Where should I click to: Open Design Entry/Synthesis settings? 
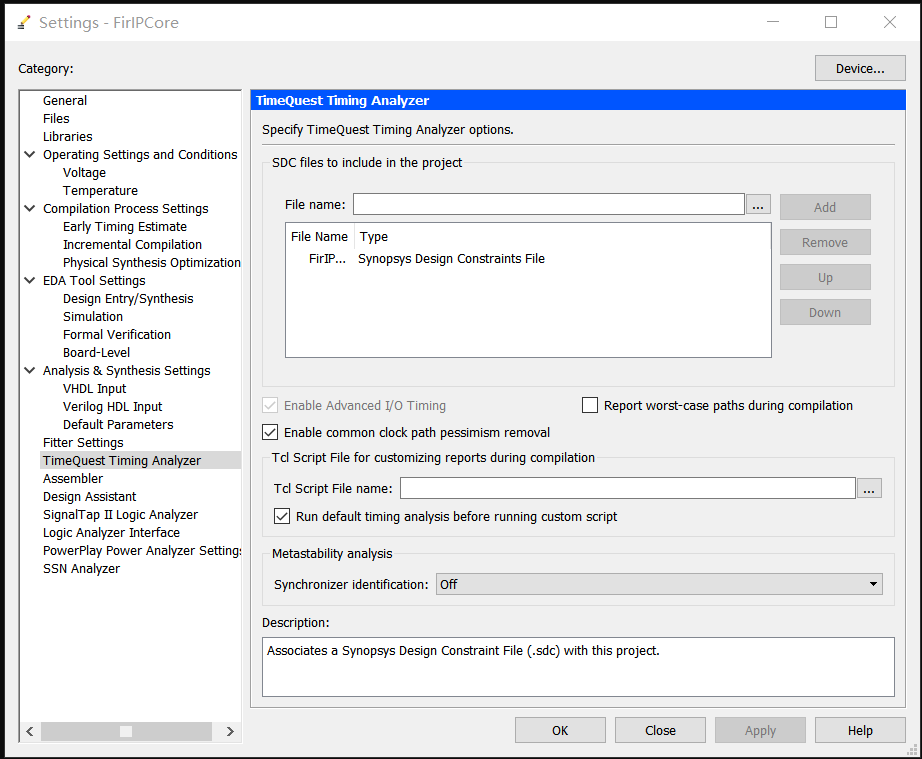click(x=128, y=299)
